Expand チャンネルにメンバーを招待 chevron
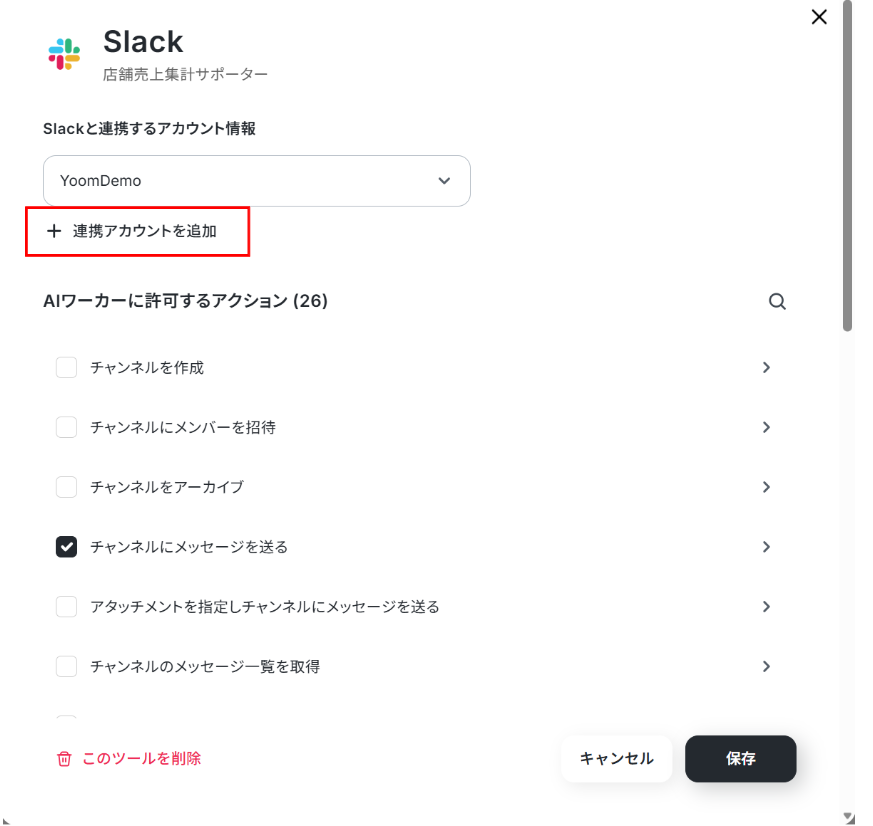The width and height of the screenshot is (873, 826). 766,427
